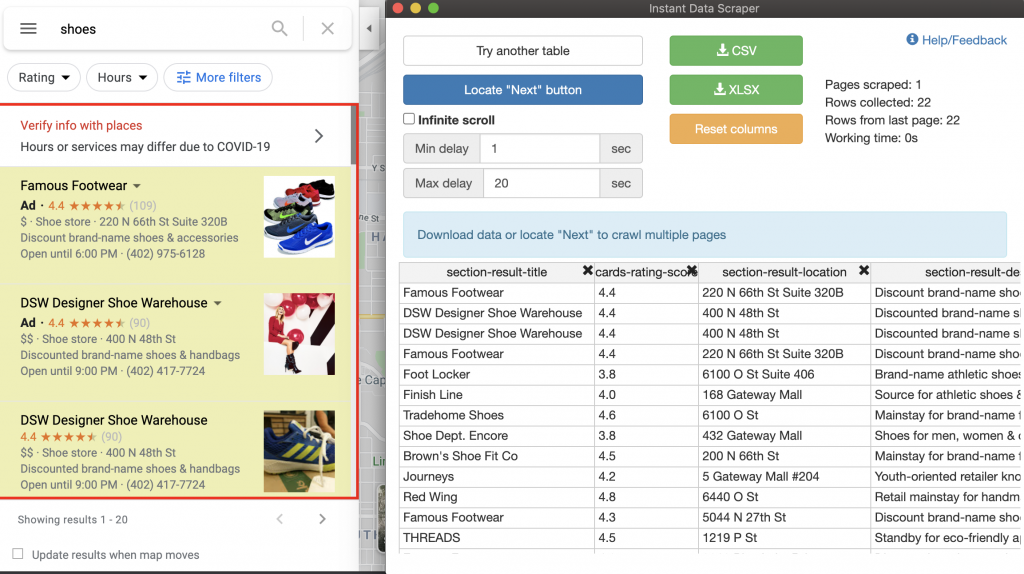This screenshot has width=1024, height=574.
Task: Remove the section-result-title column
Action: pos(587,271)
